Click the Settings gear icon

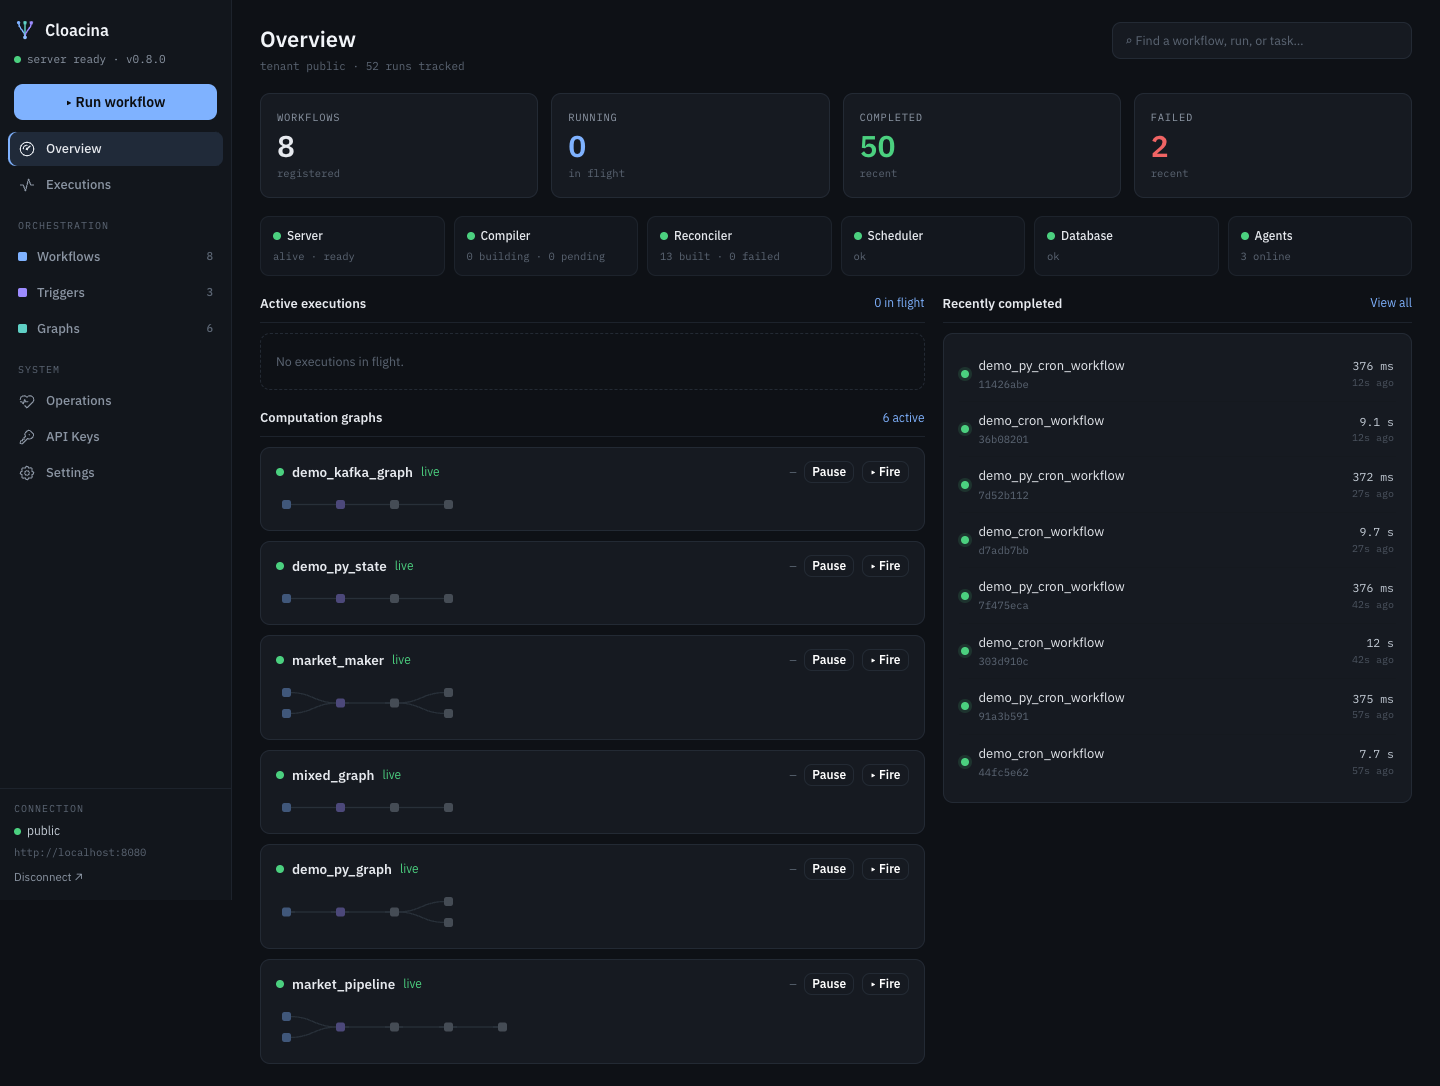point(27,473)
